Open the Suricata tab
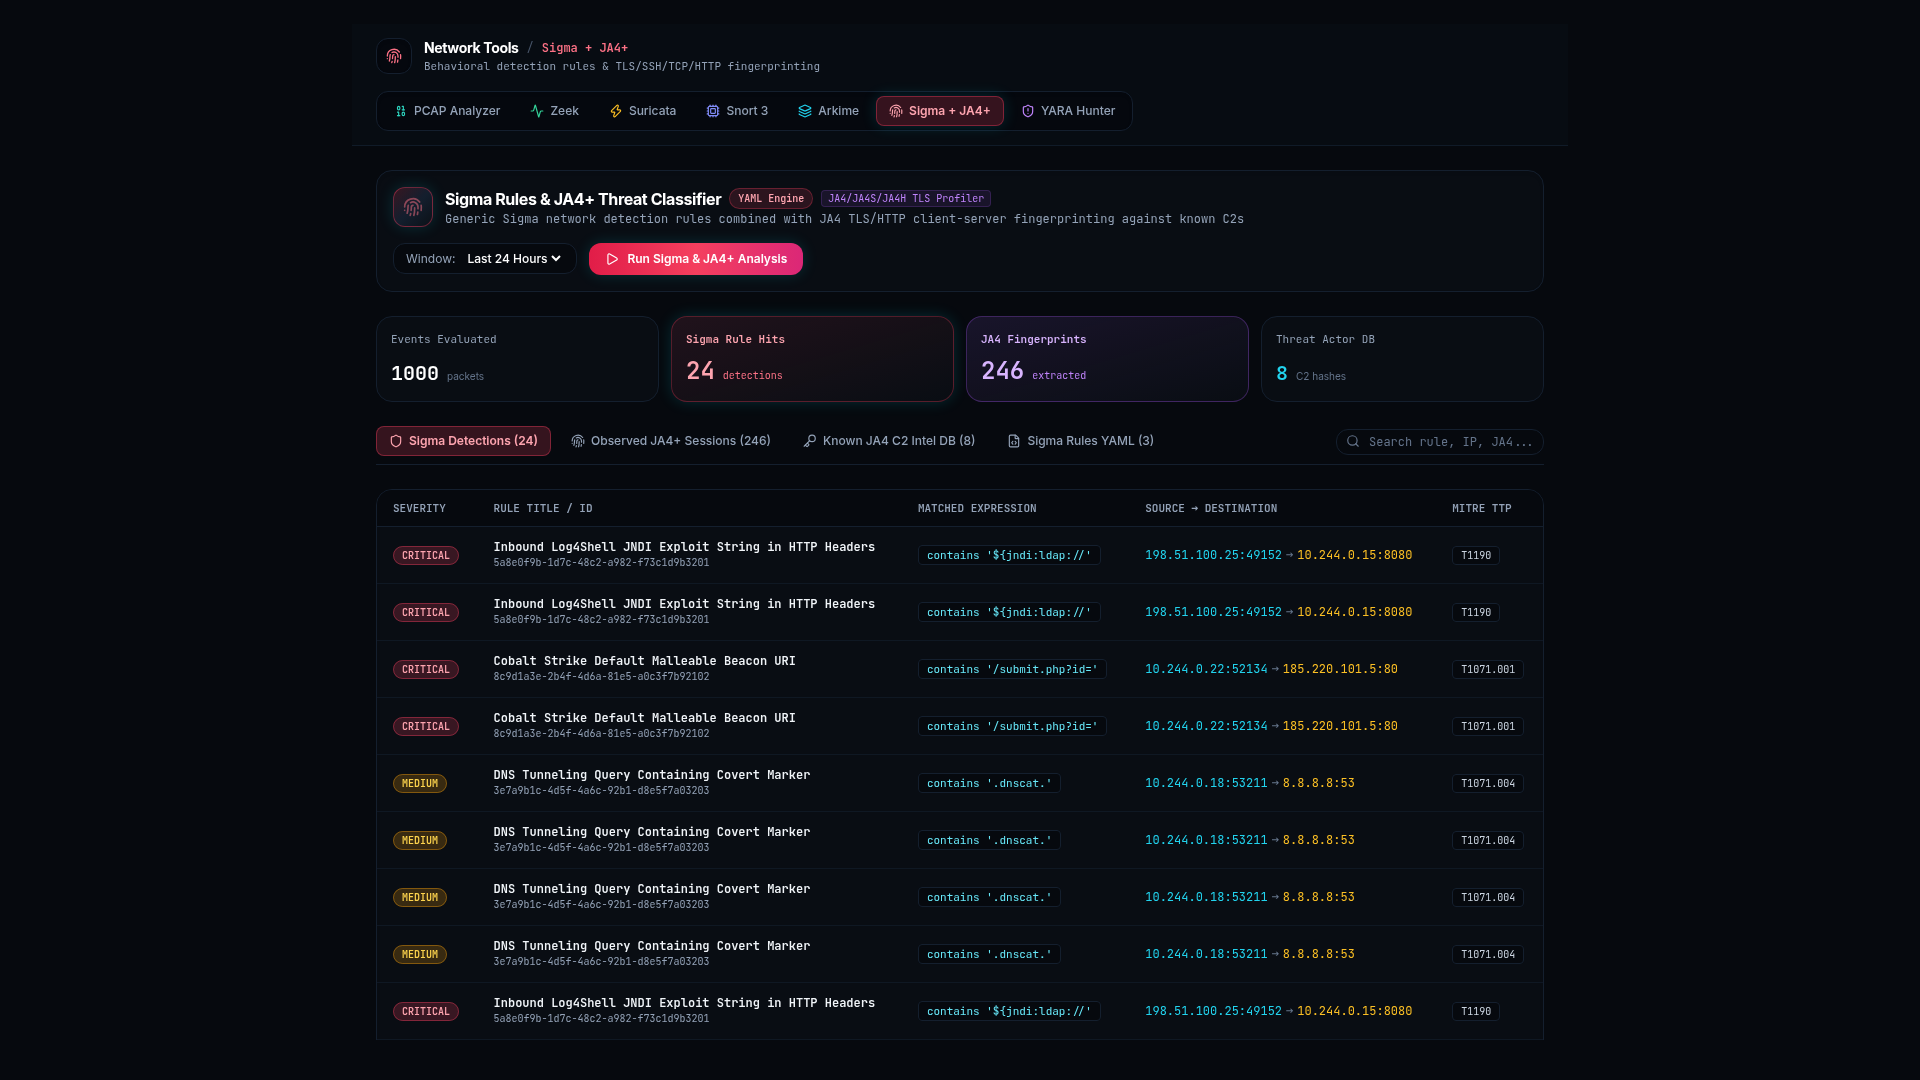The height and width of the screenshot is (1080, 1920). pos(643,111)
